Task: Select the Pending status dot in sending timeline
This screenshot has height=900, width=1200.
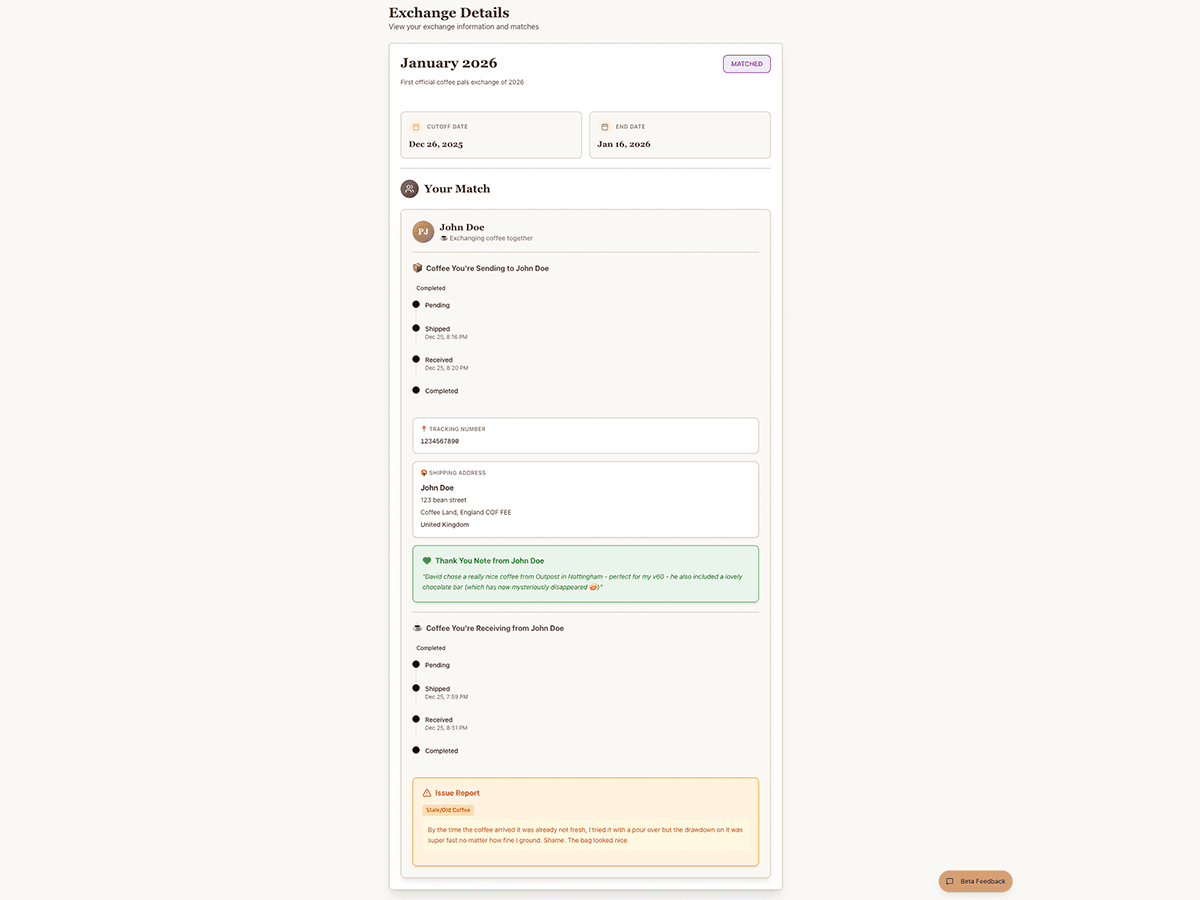Action: click(416, 303)
